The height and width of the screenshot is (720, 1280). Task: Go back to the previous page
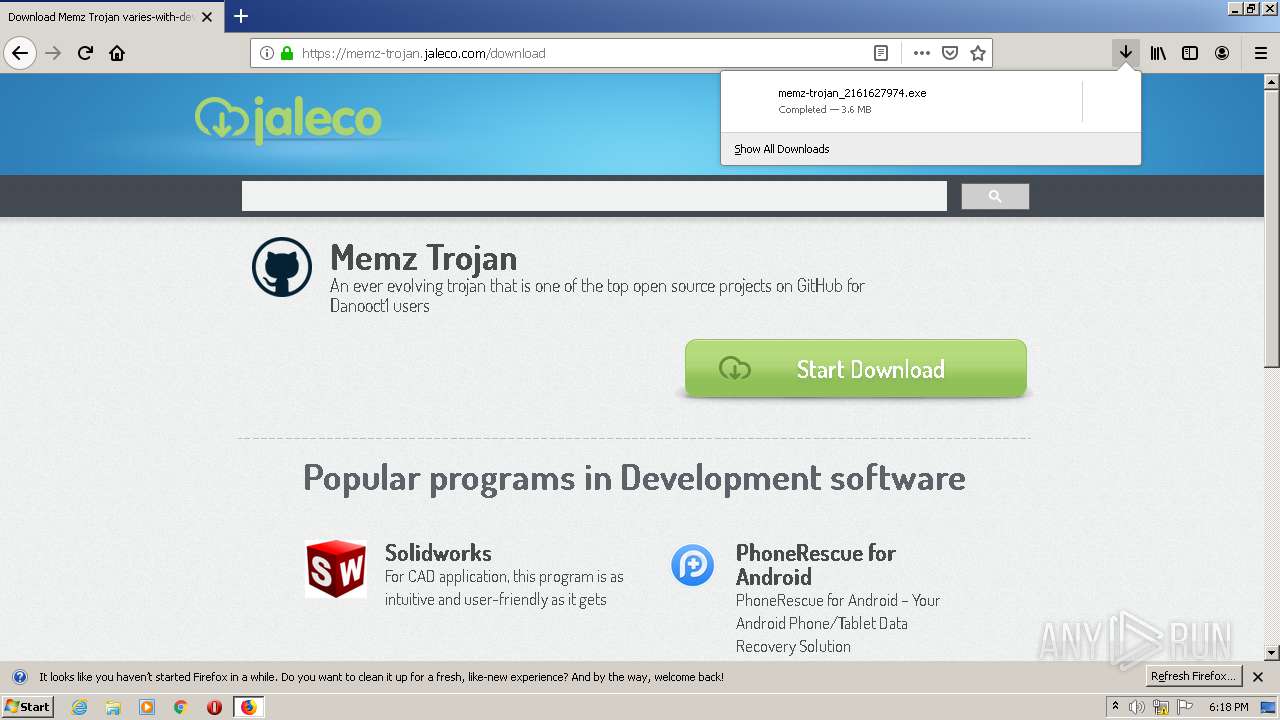20,53
